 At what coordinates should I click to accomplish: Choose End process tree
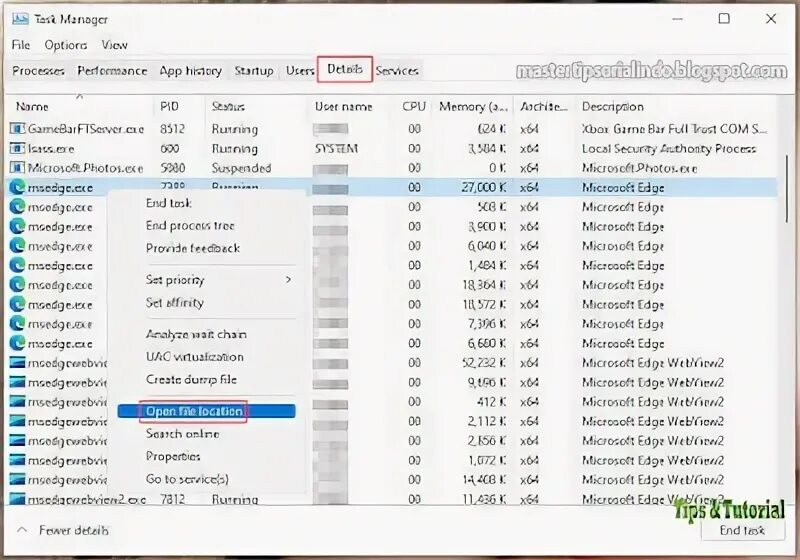pyautogui.click(x=190, y=225)
